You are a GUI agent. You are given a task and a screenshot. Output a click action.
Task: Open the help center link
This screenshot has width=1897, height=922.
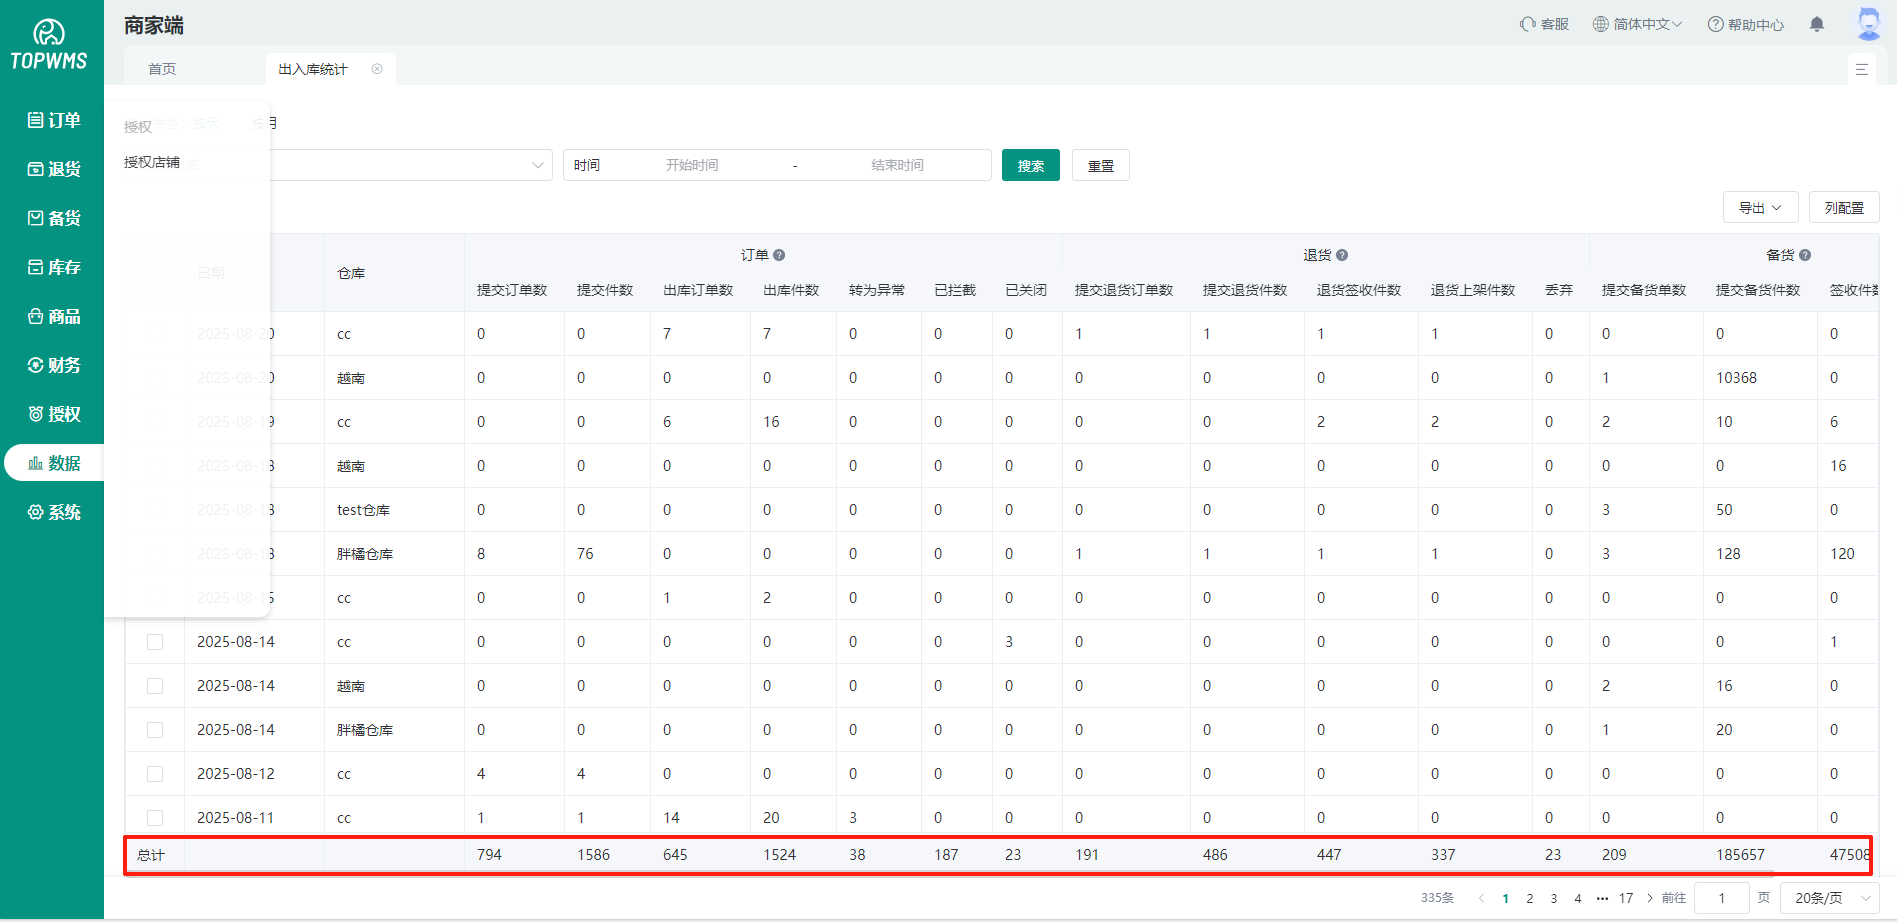1745,24
